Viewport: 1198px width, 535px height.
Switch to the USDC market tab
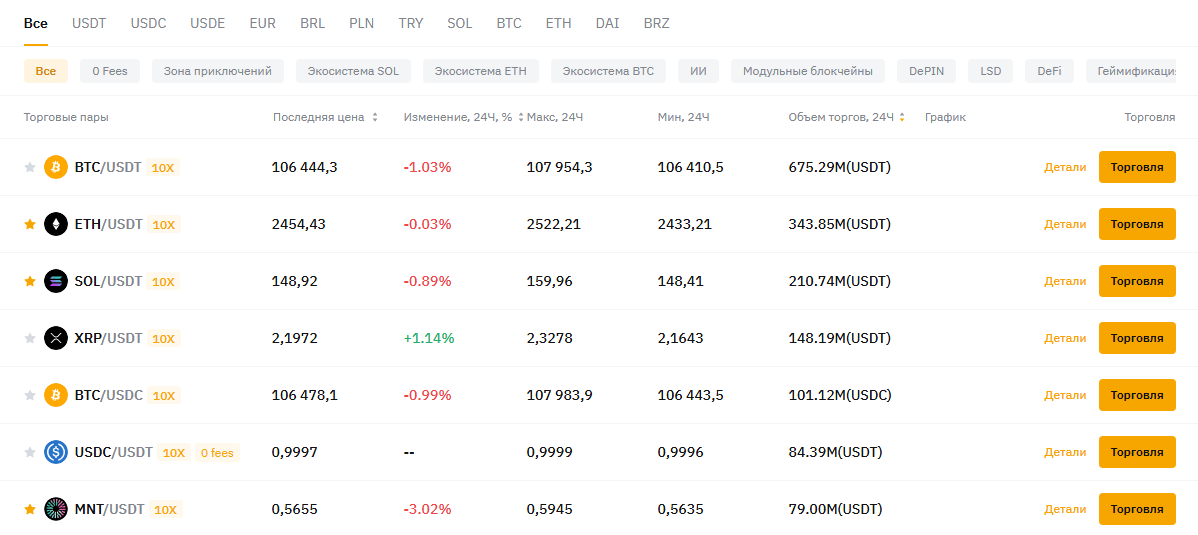click(148, 23)
